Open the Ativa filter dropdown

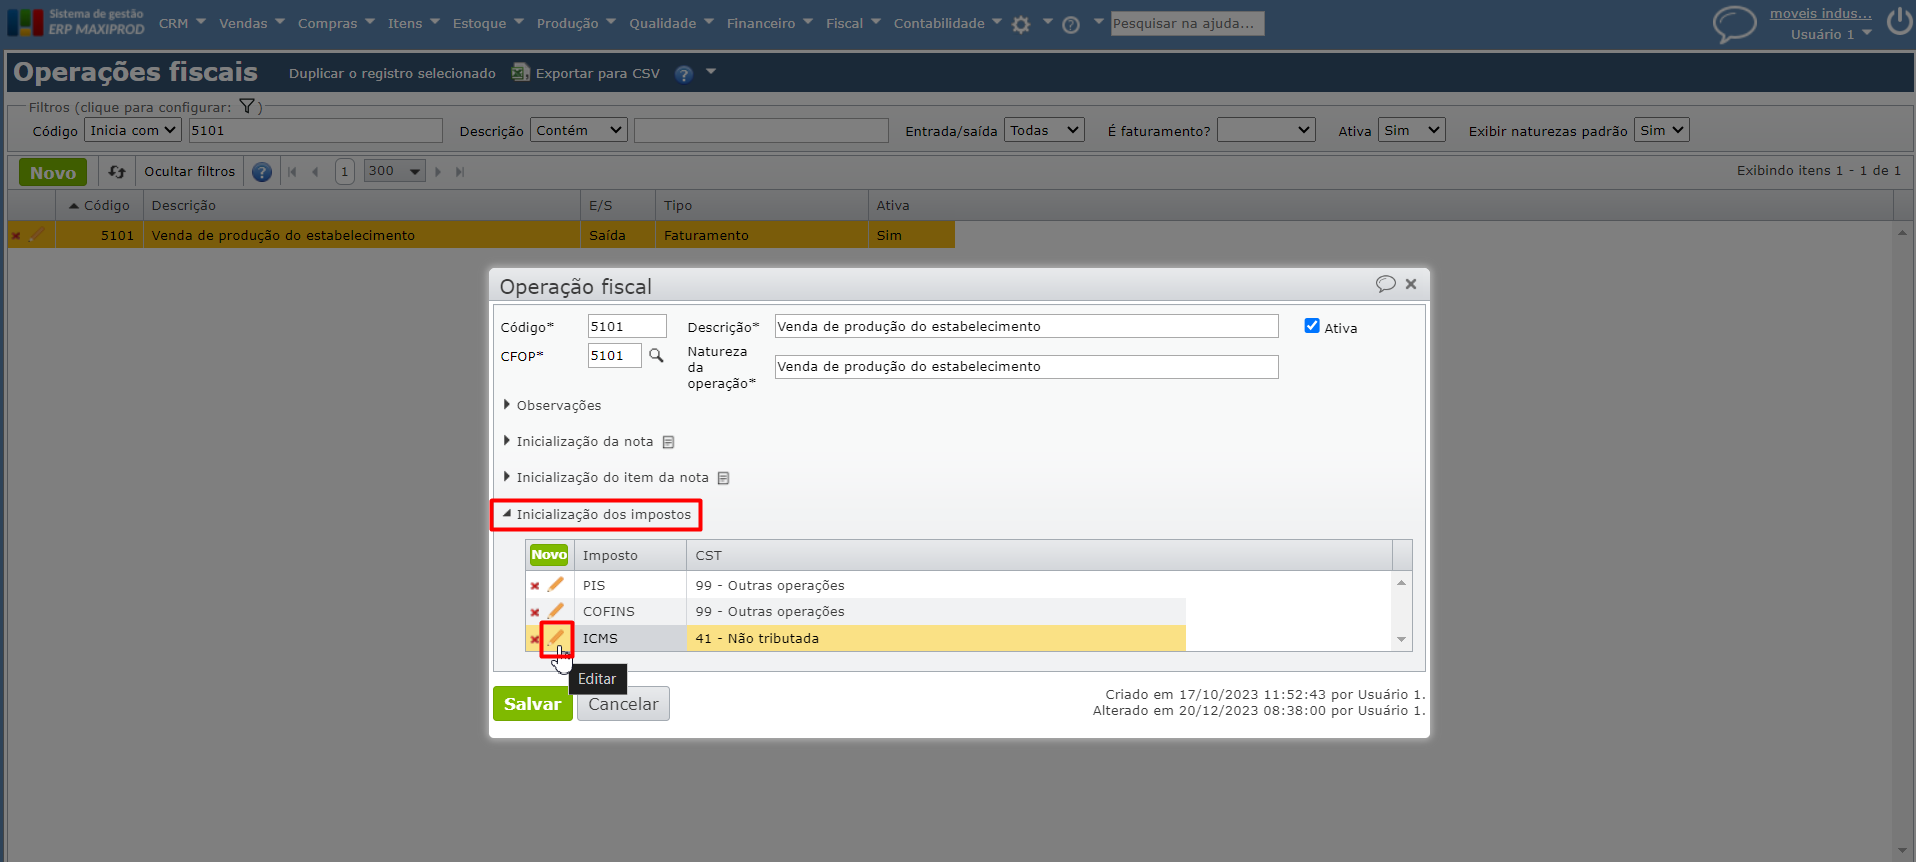click(x=1412, y=130)
